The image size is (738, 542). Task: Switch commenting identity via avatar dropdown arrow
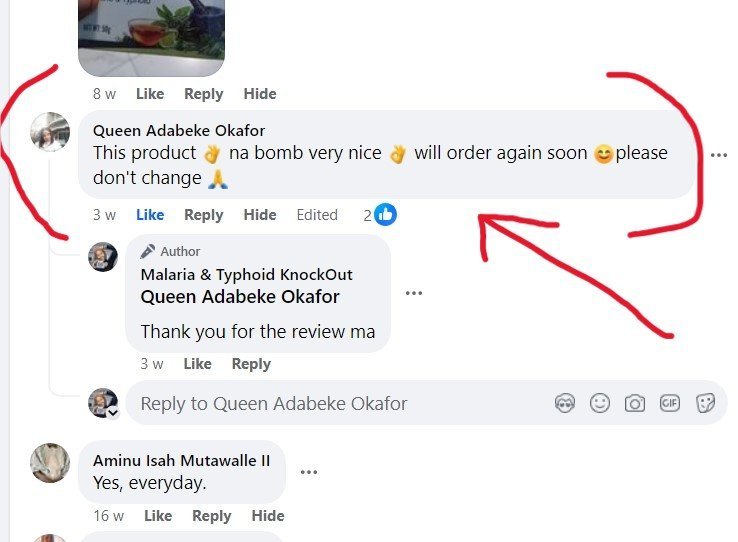tap(113, 413)
